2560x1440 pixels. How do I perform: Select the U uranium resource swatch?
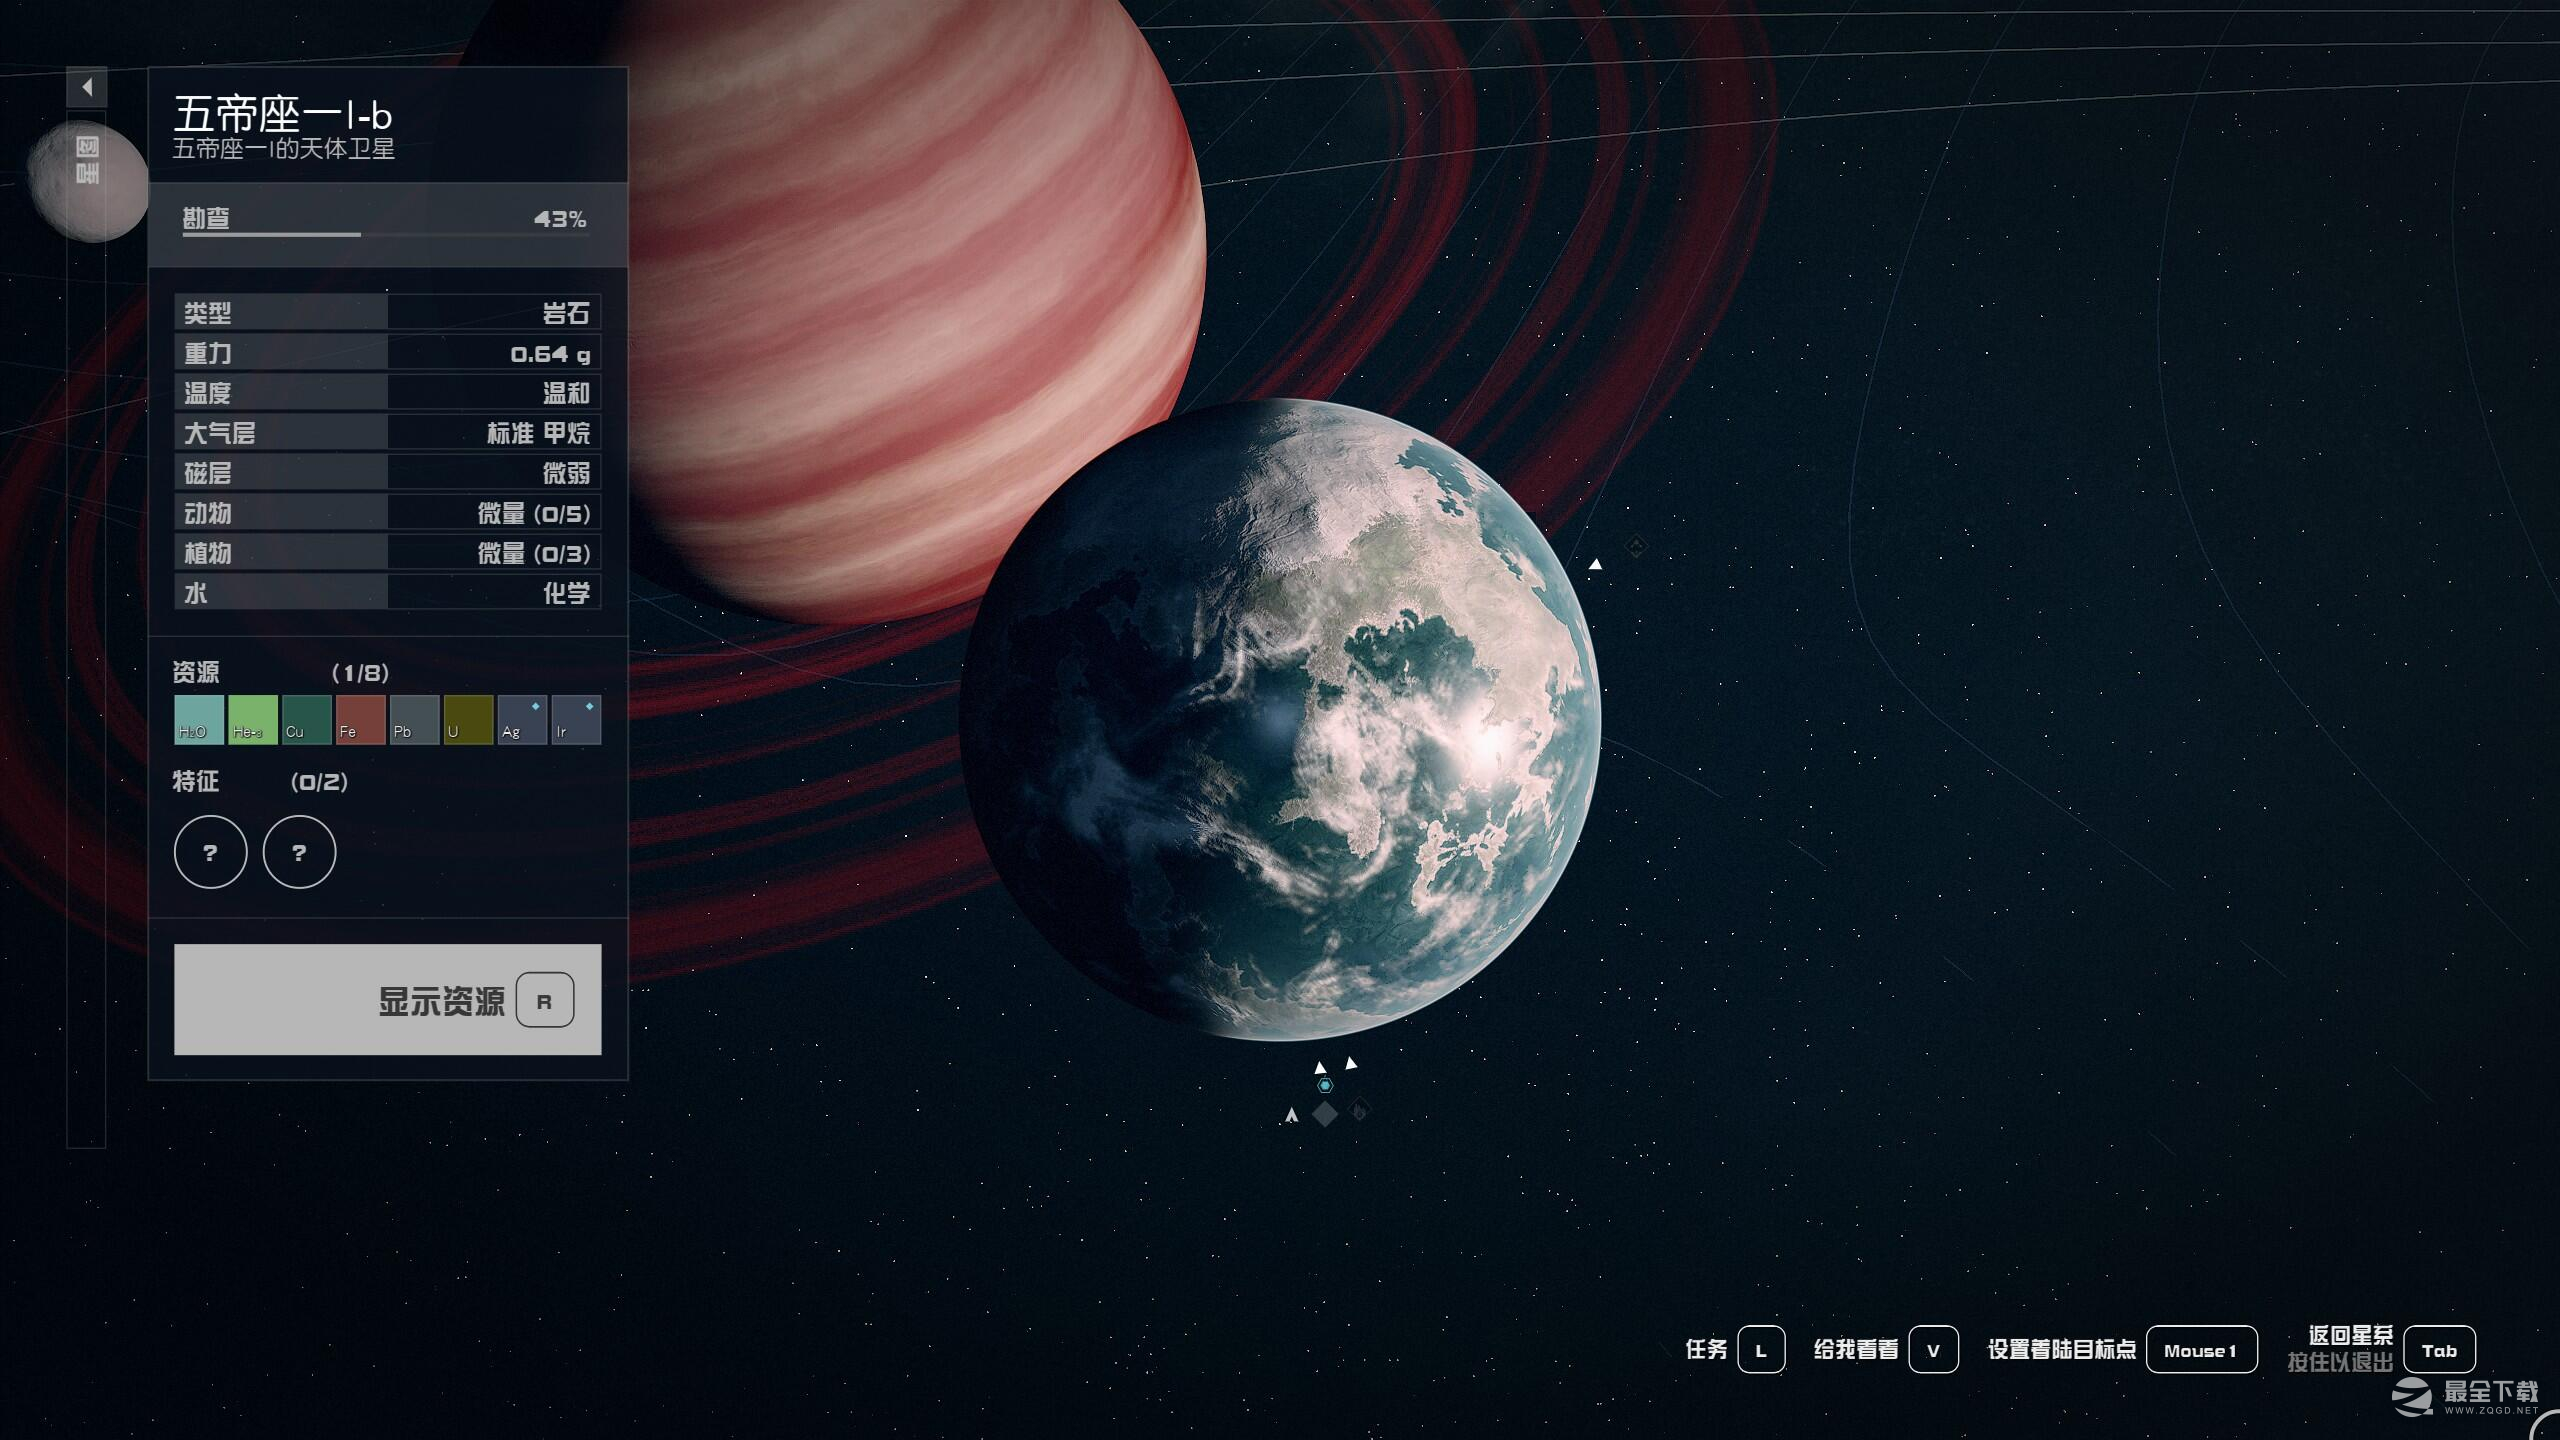(x=469, y=720)
